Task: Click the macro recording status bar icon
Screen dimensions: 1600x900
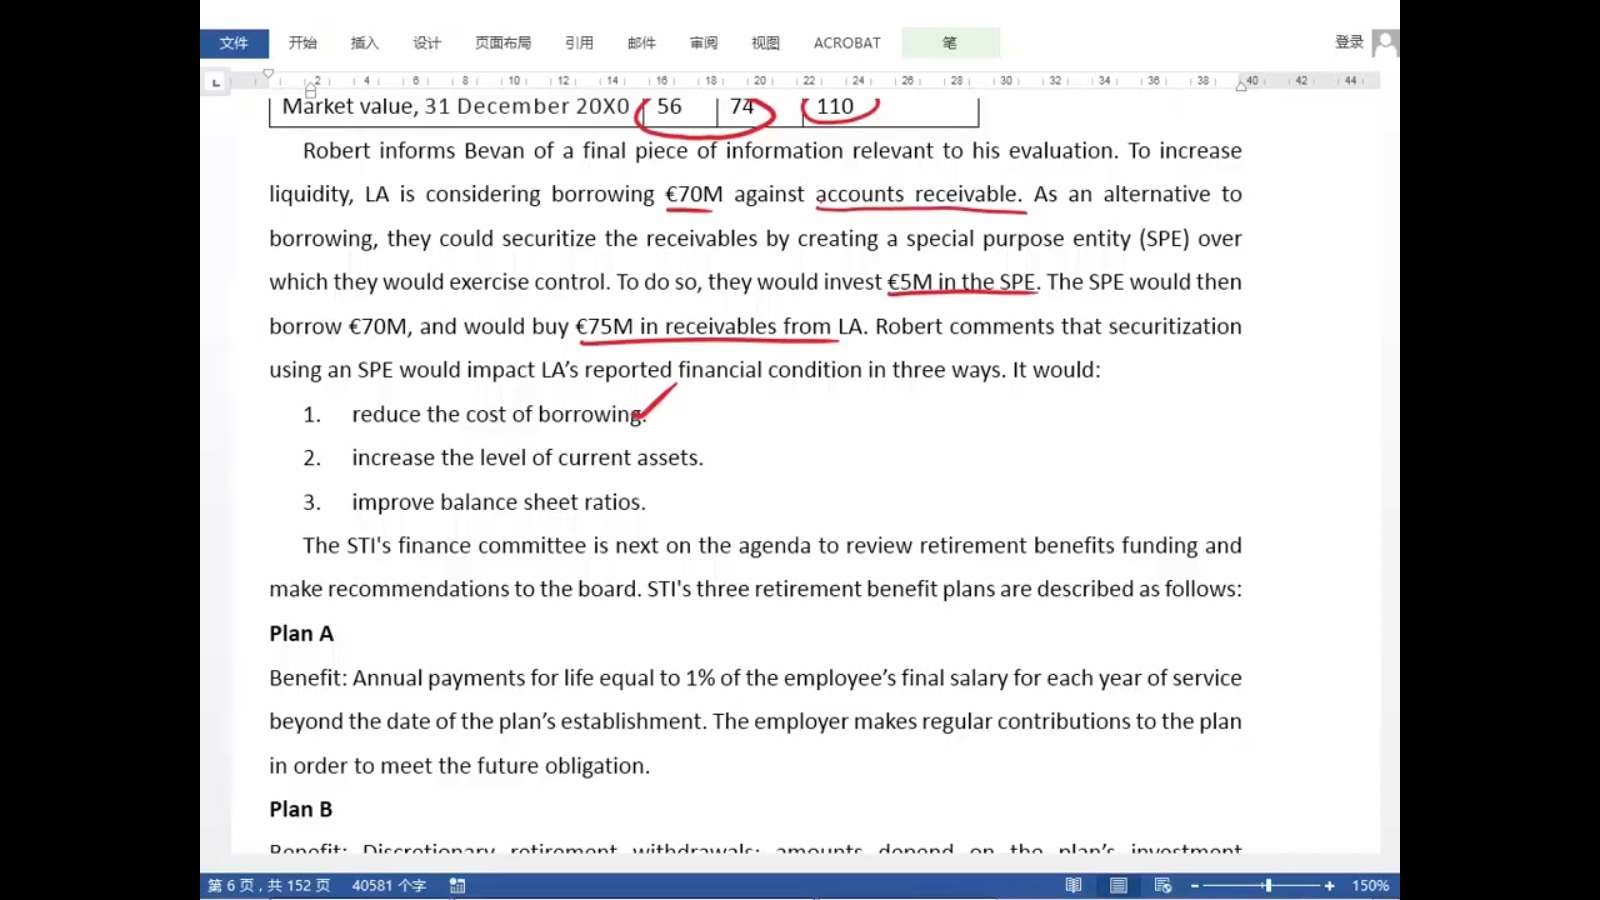Action: click(x=457, y=885)
